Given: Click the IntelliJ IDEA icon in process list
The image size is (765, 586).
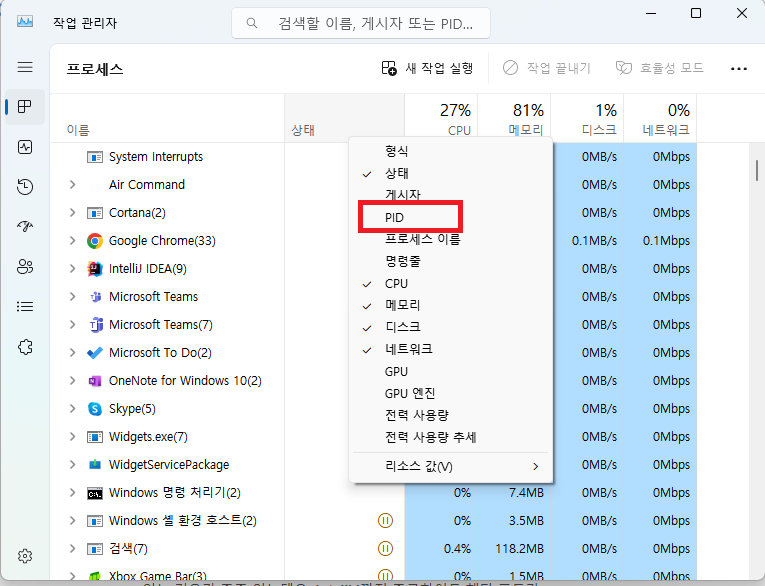Looking at the screenshot, I should coord(95,269).
